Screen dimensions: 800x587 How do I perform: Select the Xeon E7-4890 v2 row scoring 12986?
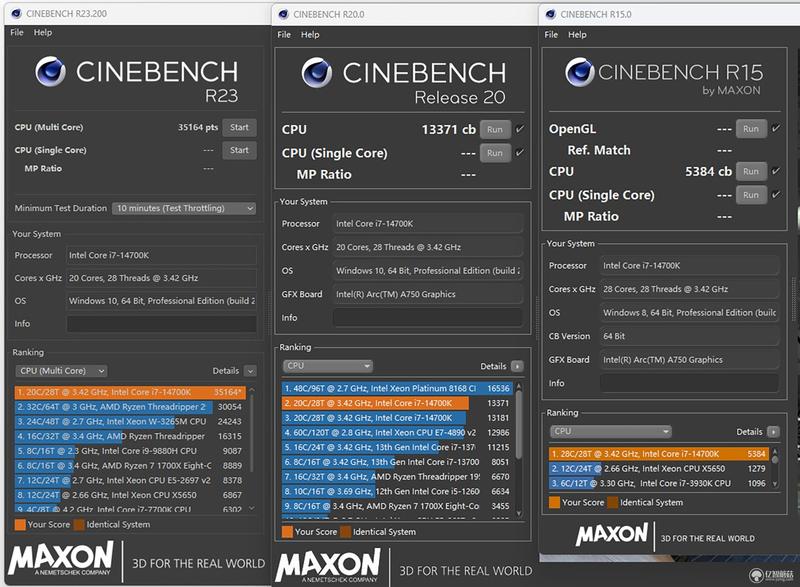point(397,432)
